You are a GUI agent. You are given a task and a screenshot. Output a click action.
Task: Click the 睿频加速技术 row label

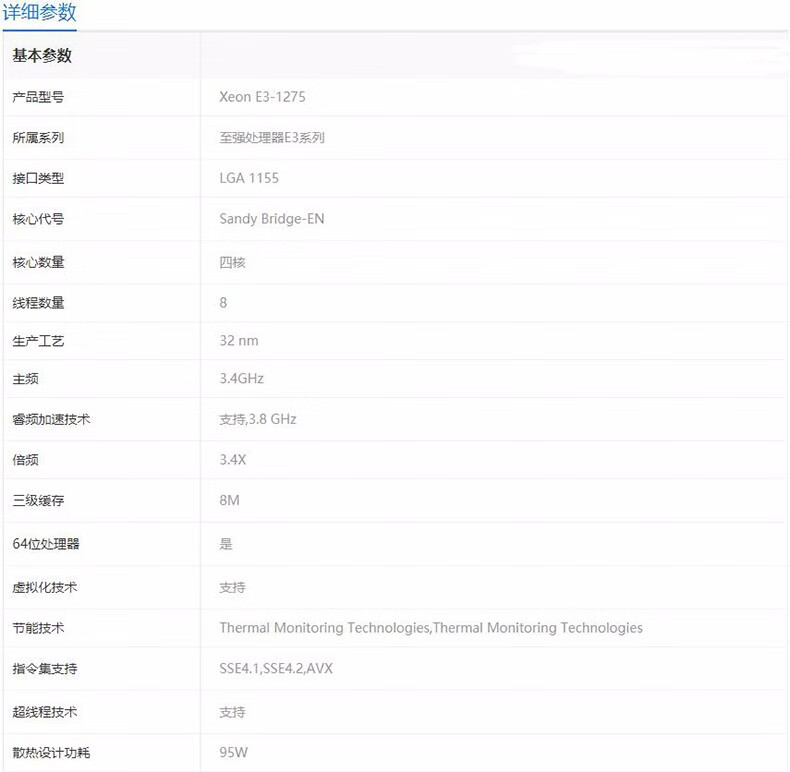click(51, 419)
